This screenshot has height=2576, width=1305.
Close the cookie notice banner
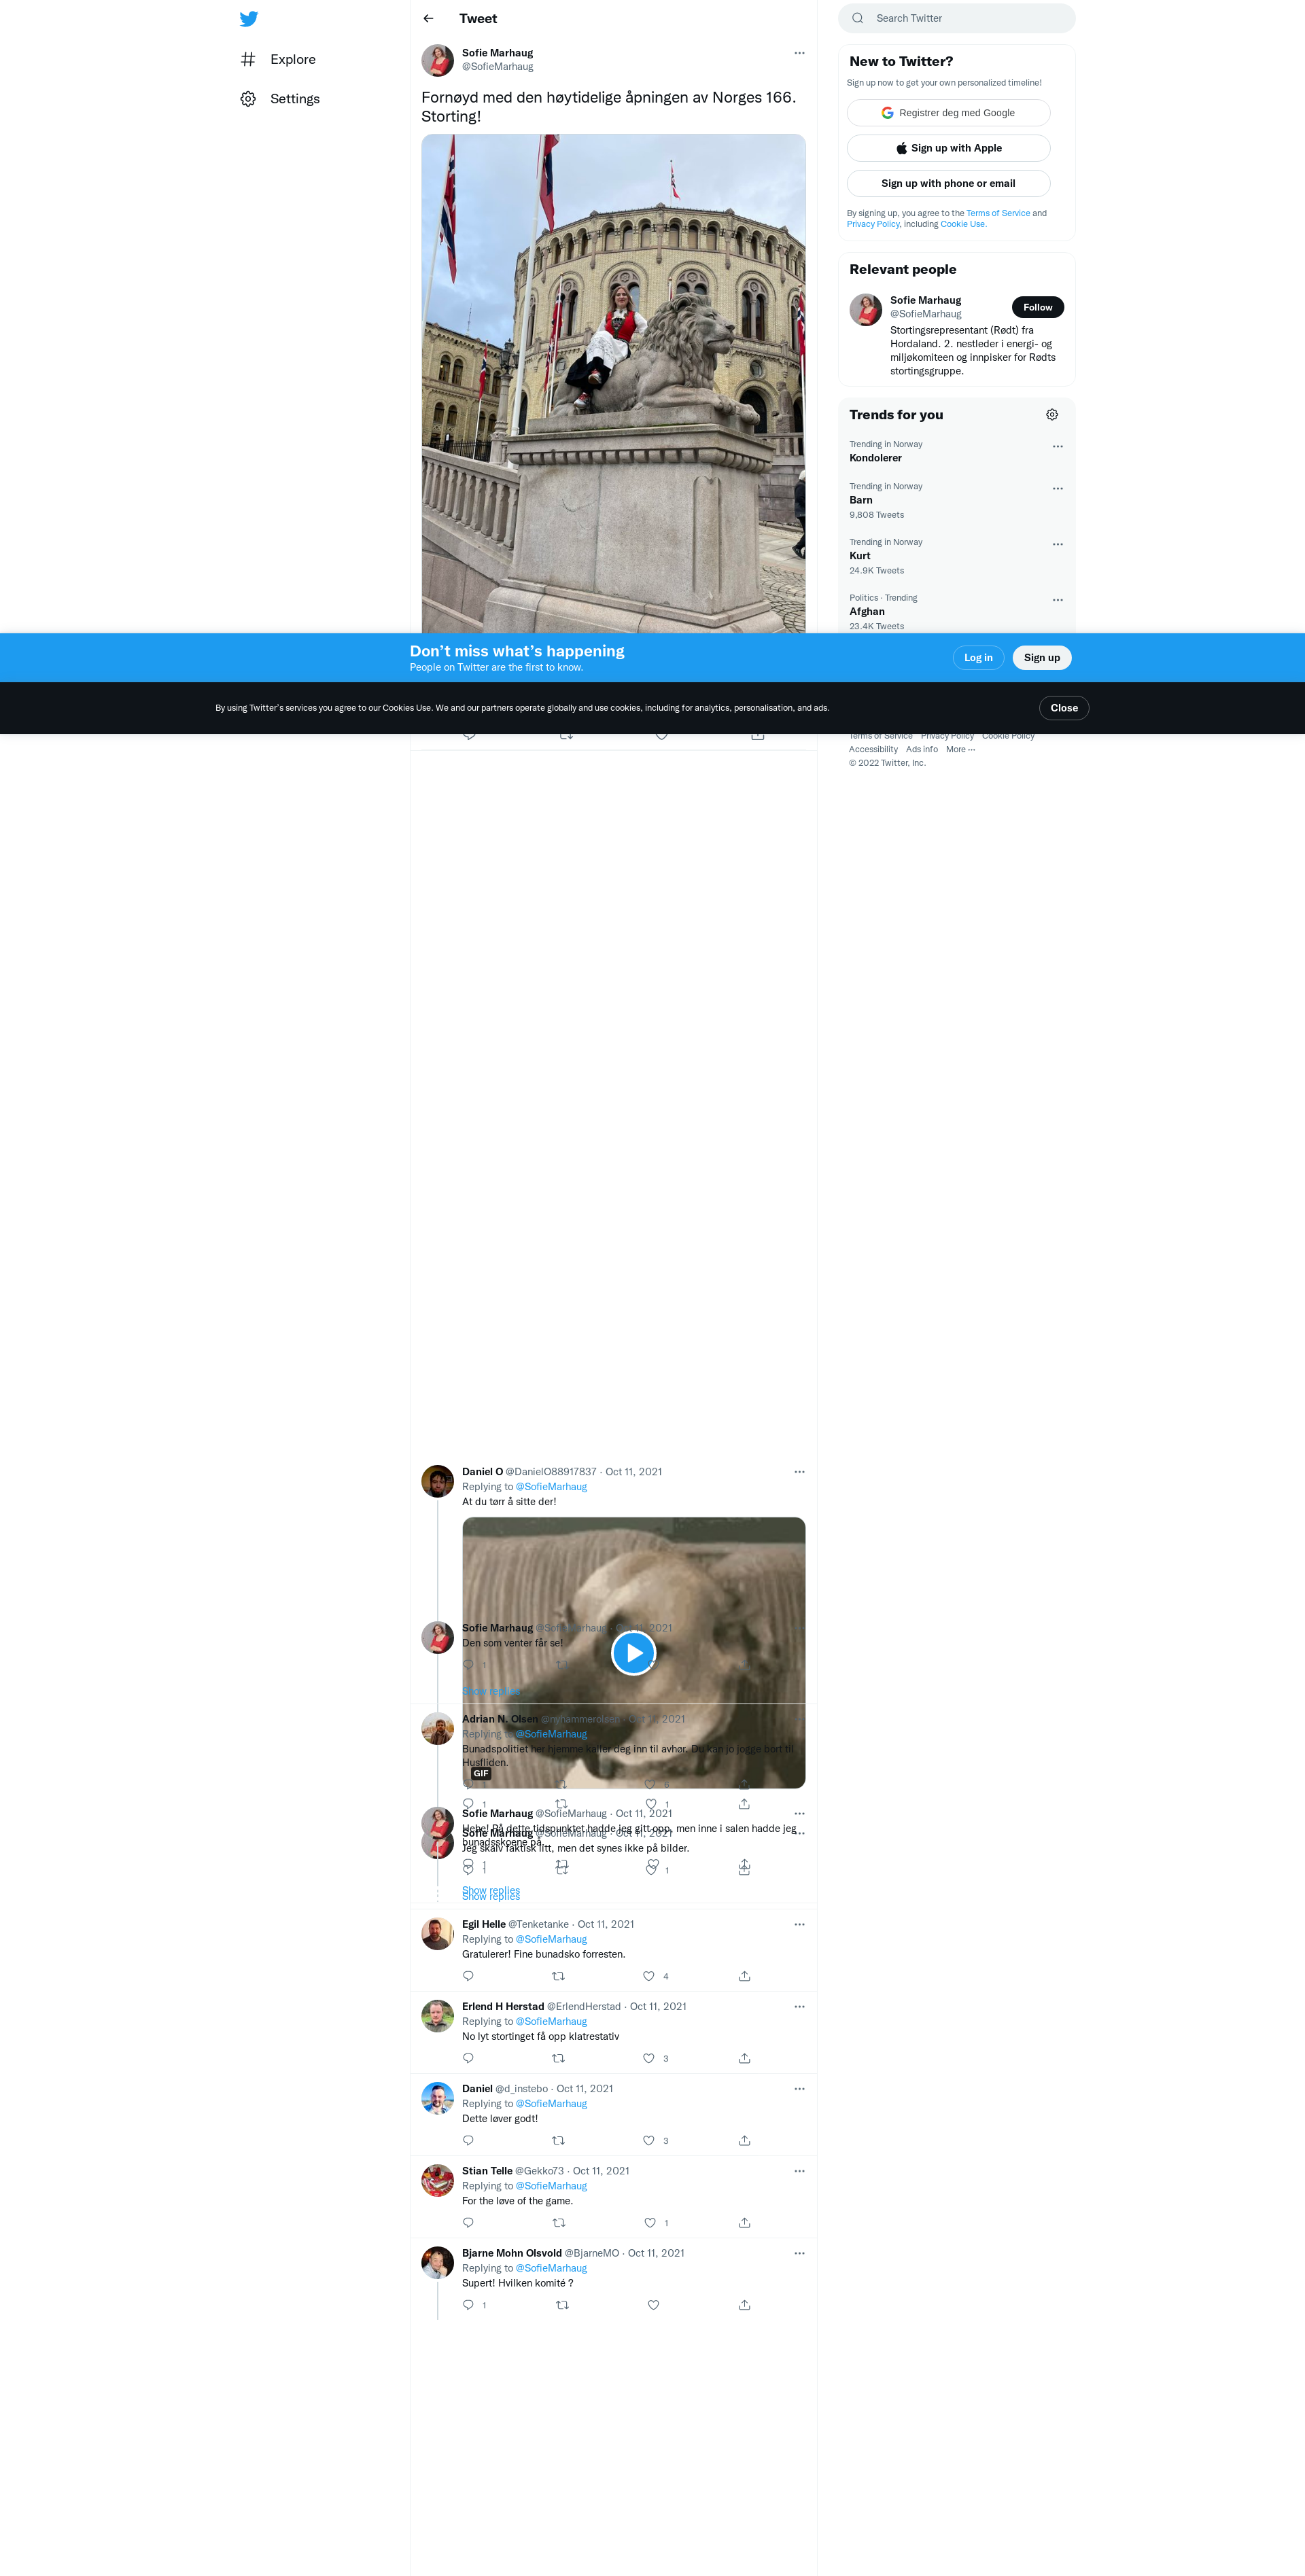click(1063, 708)
